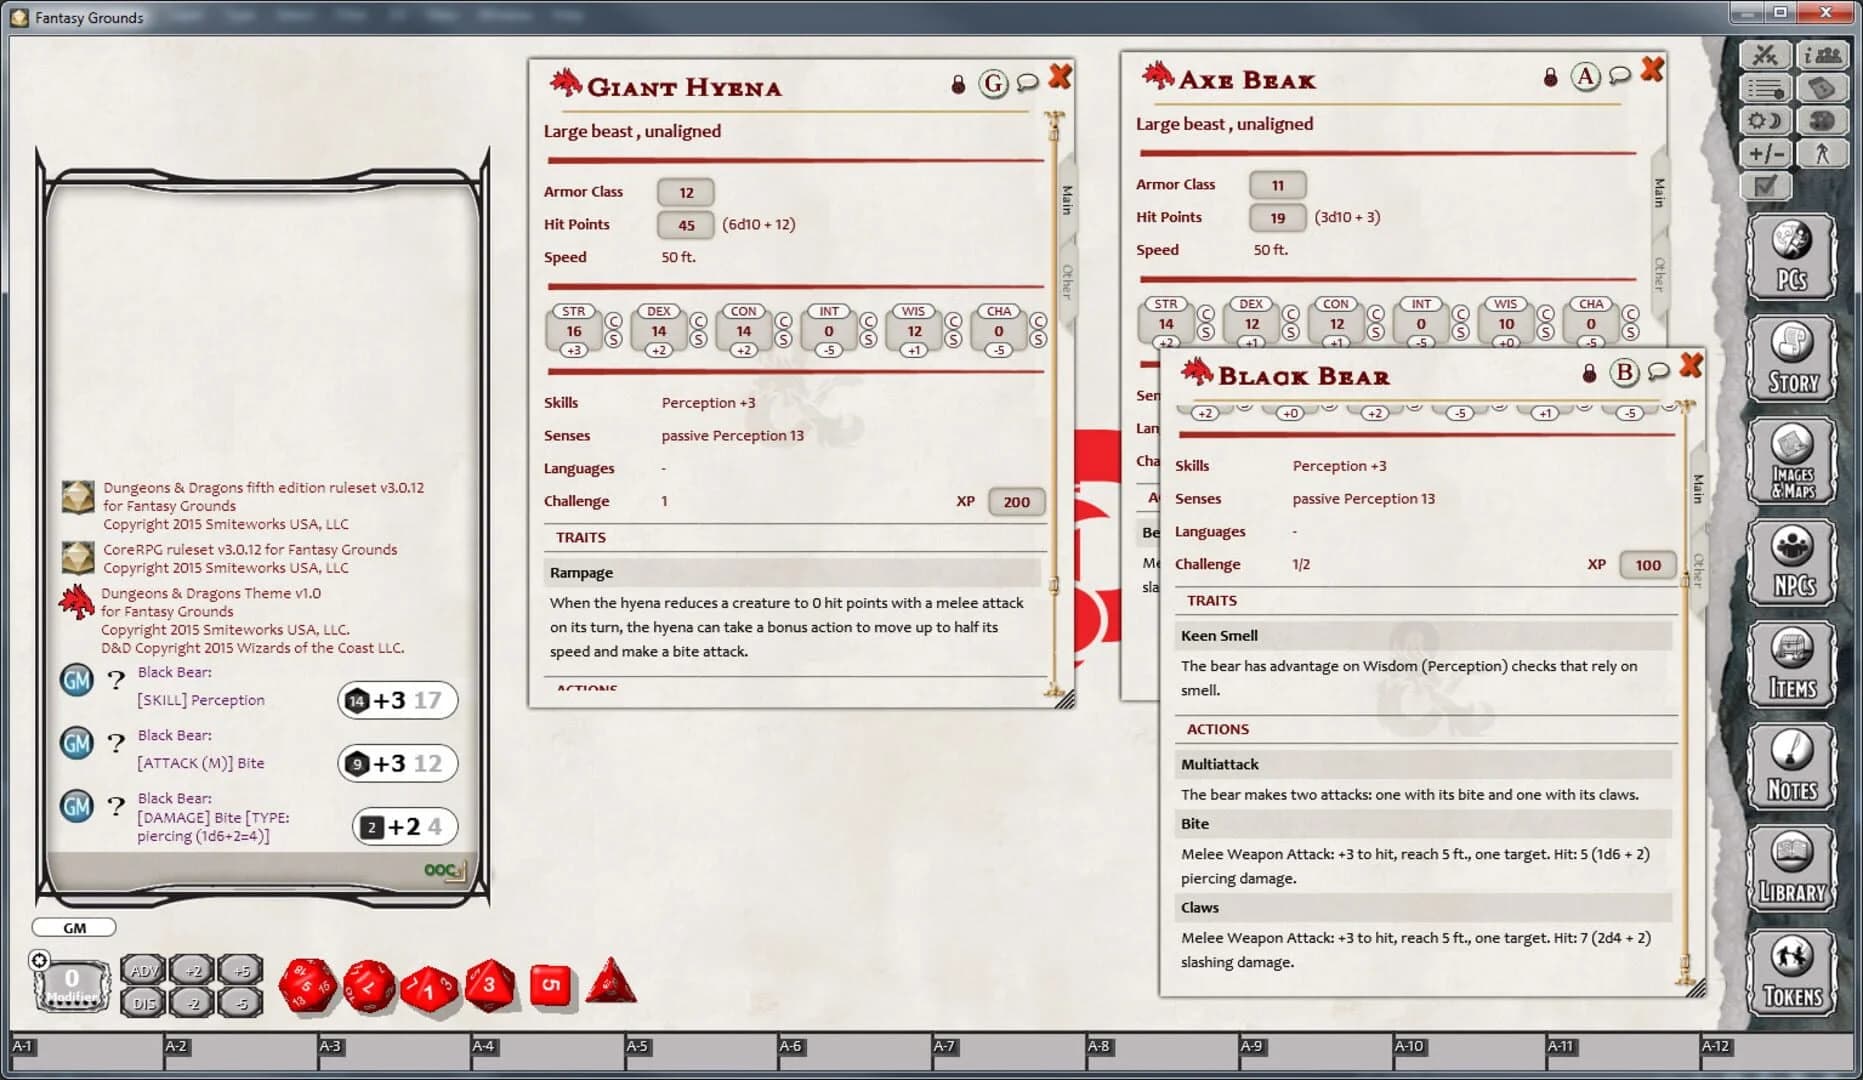Viewport: 1863px width, 1080px height.
Task: Roll the red twenty-sided die
Action: 310,984
